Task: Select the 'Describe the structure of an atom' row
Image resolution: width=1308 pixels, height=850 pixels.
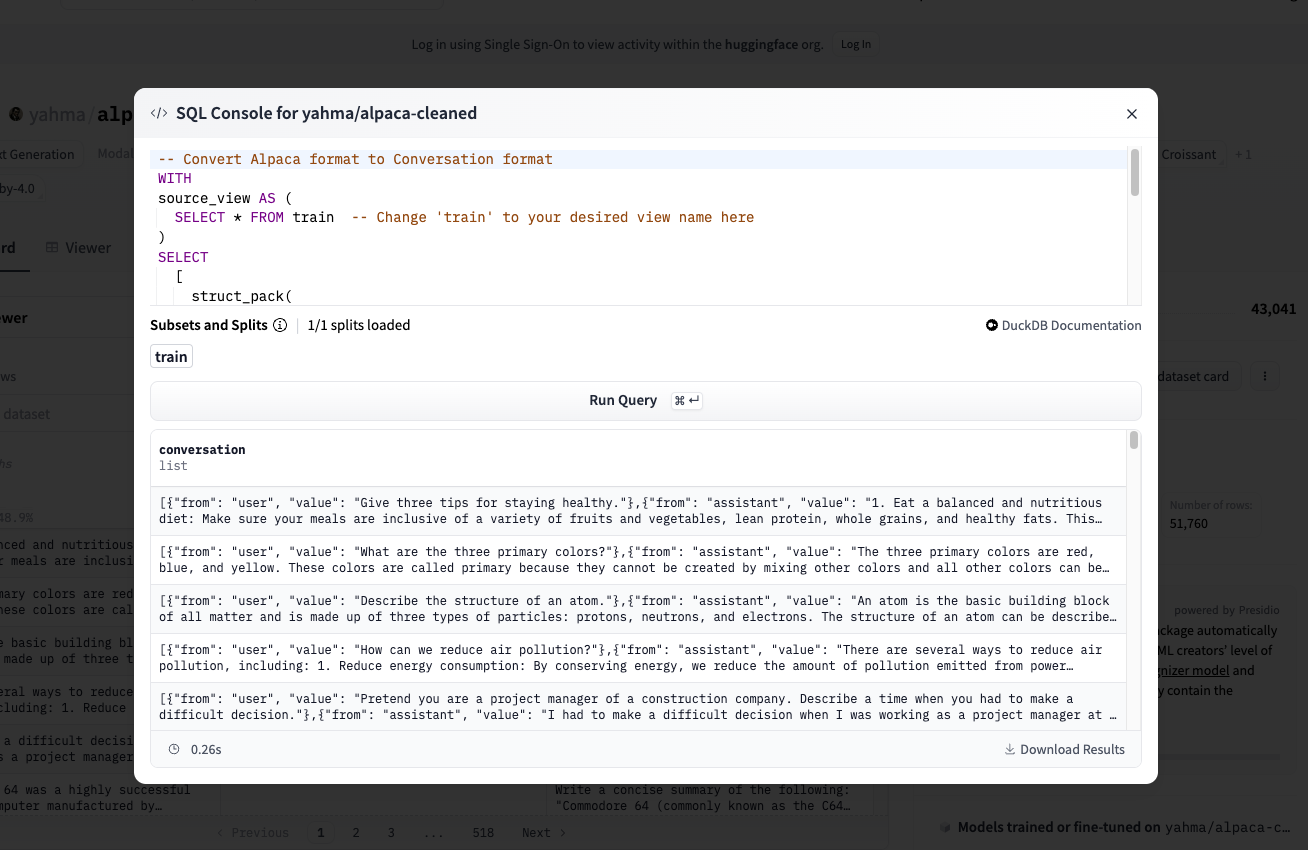Action: click(638, 609)
